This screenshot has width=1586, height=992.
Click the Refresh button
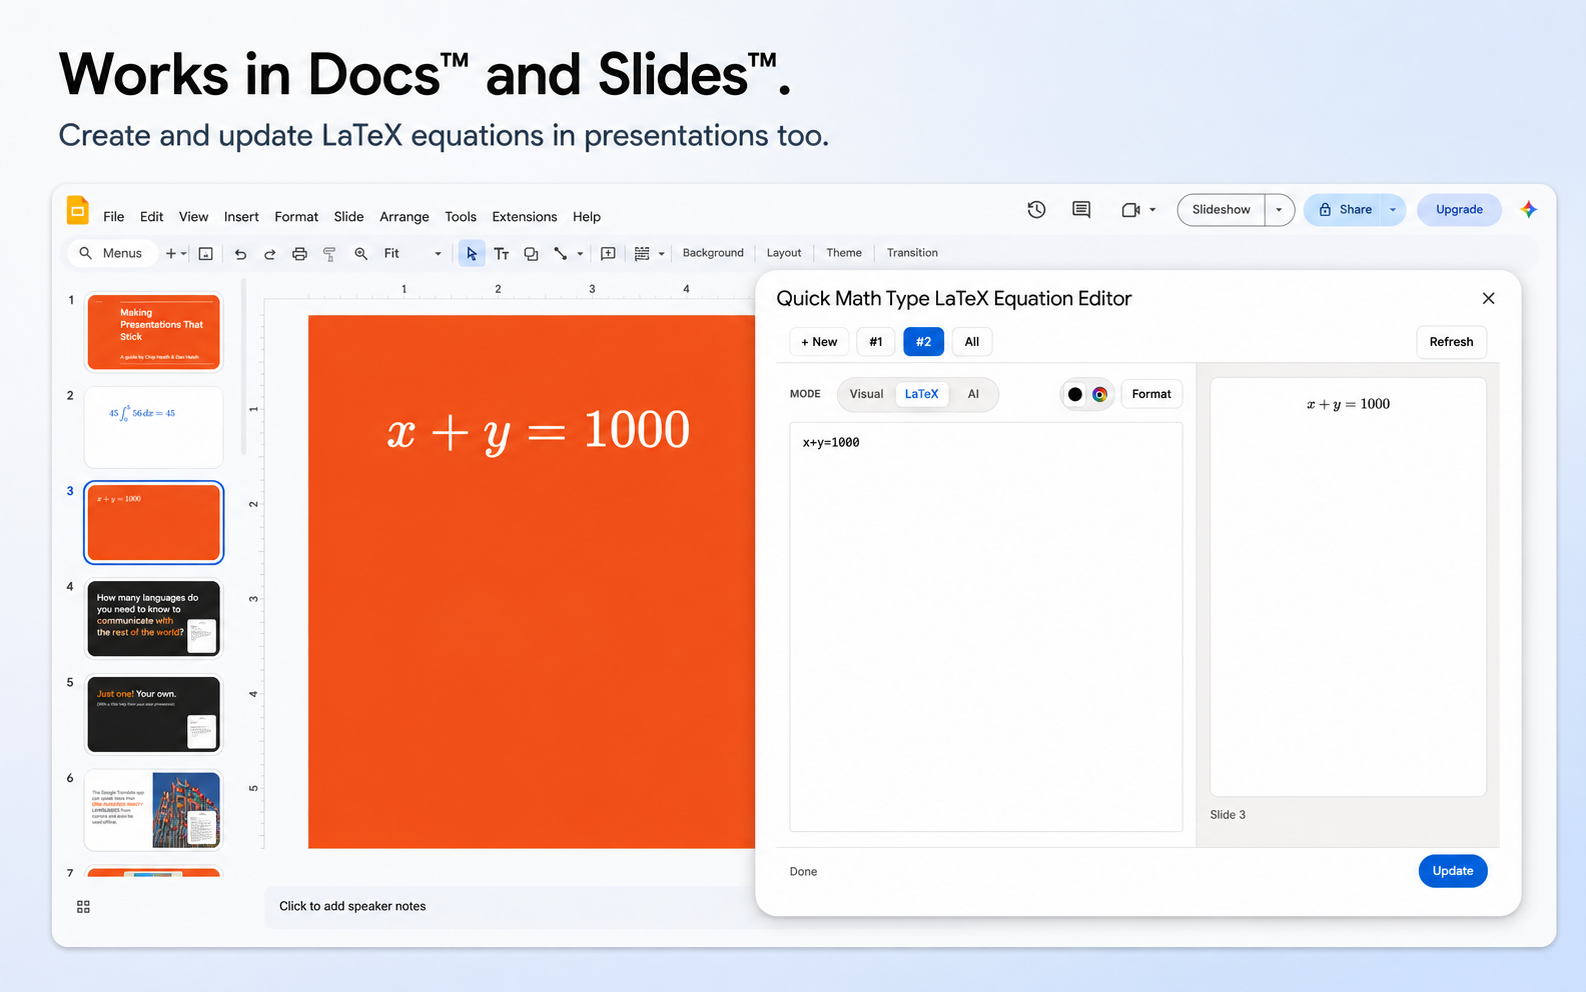point(1451,342)
